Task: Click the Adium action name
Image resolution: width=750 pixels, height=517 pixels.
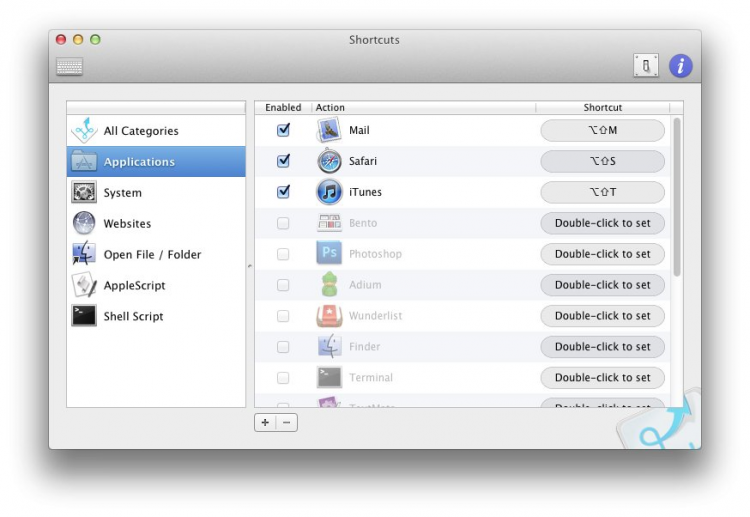Action: pyautogui.click(x=365, y=285)
